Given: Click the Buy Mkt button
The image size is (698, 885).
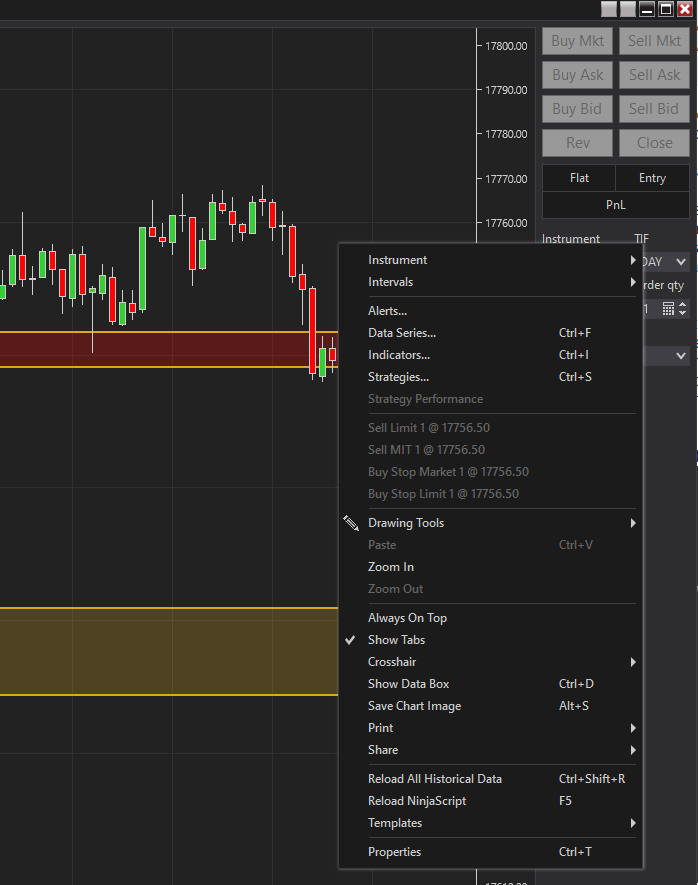Looking at the screenshot, I should [577, 41].
